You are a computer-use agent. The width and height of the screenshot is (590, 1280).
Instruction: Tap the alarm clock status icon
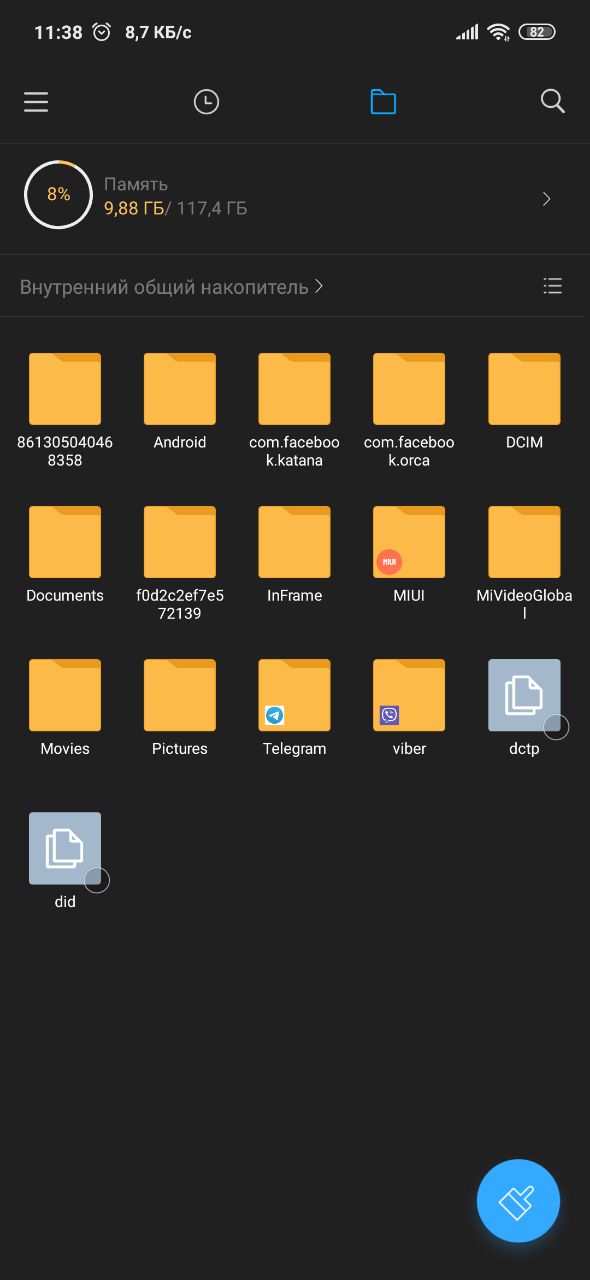(102, 32)
